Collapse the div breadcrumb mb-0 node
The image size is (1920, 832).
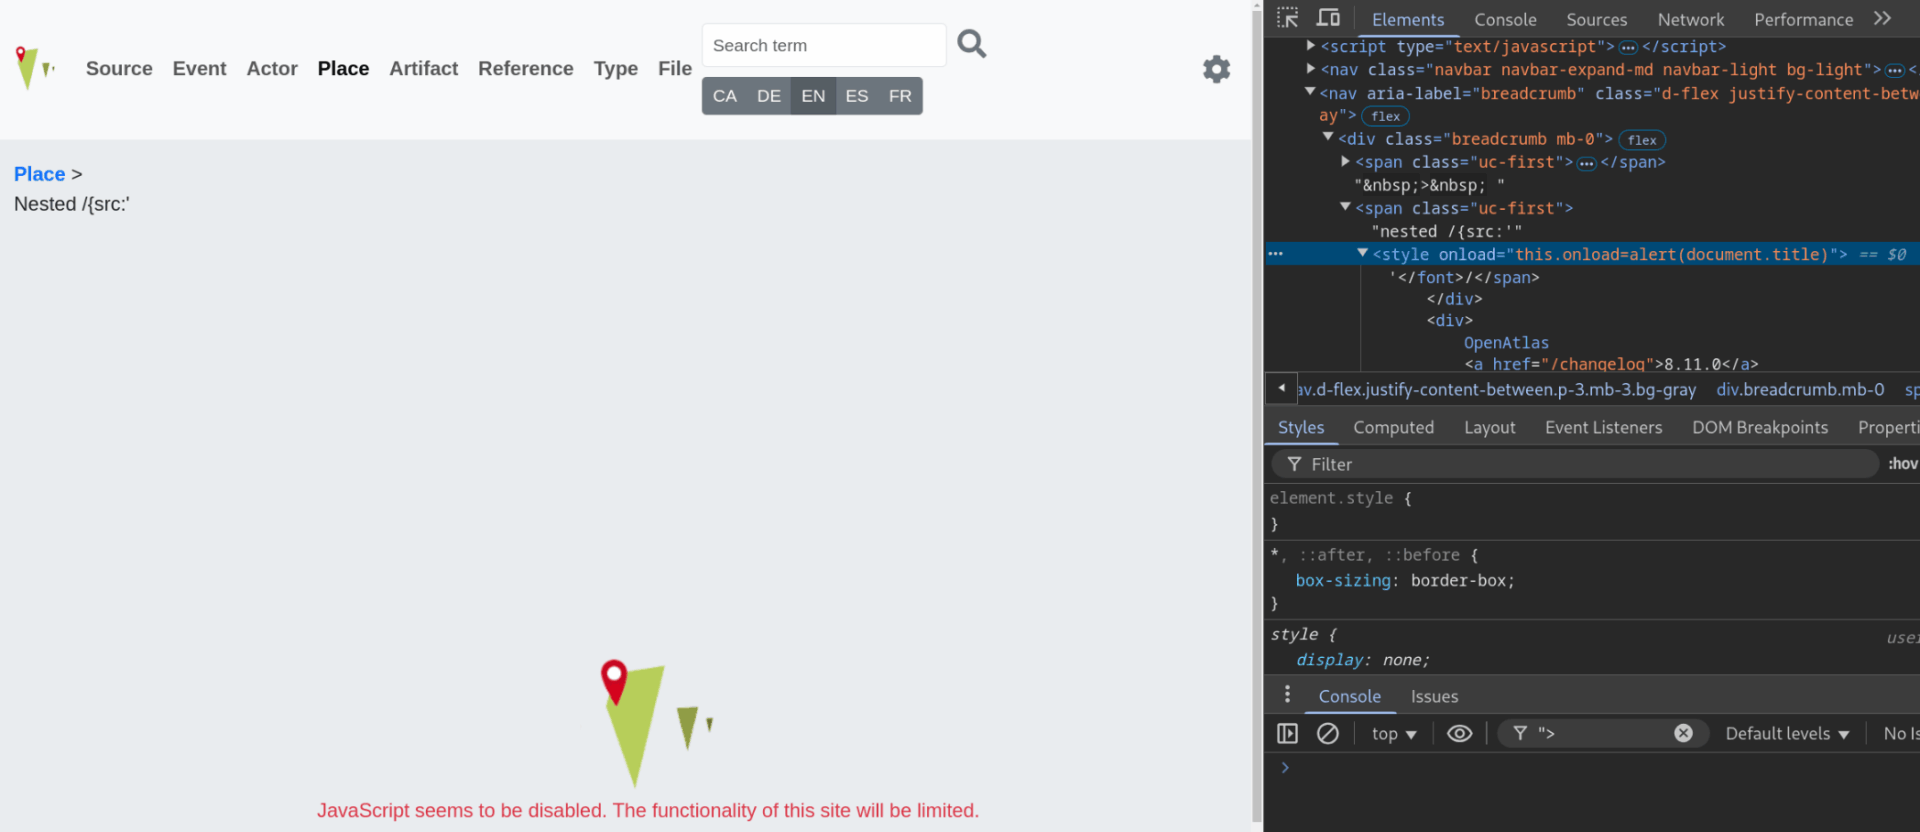click(x=1328, y=137)
